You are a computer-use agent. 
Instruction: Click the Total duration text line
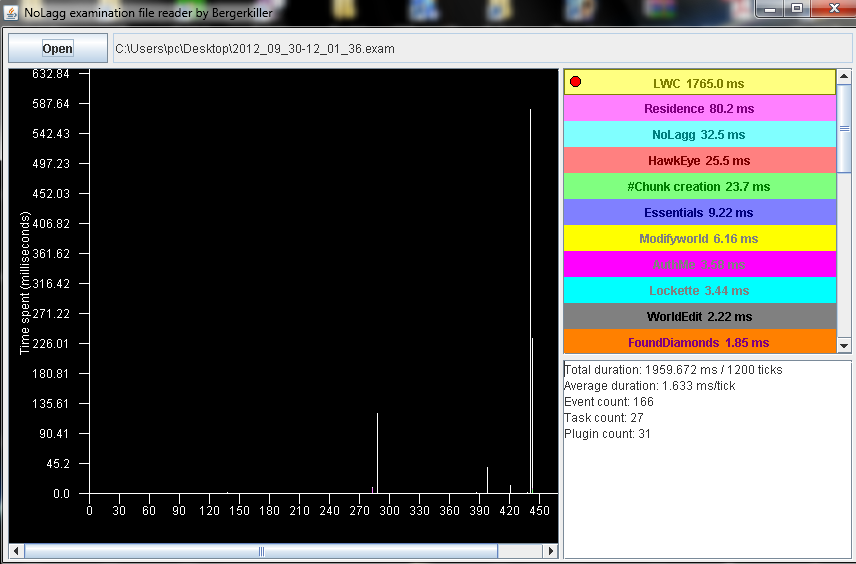[673, 370]
